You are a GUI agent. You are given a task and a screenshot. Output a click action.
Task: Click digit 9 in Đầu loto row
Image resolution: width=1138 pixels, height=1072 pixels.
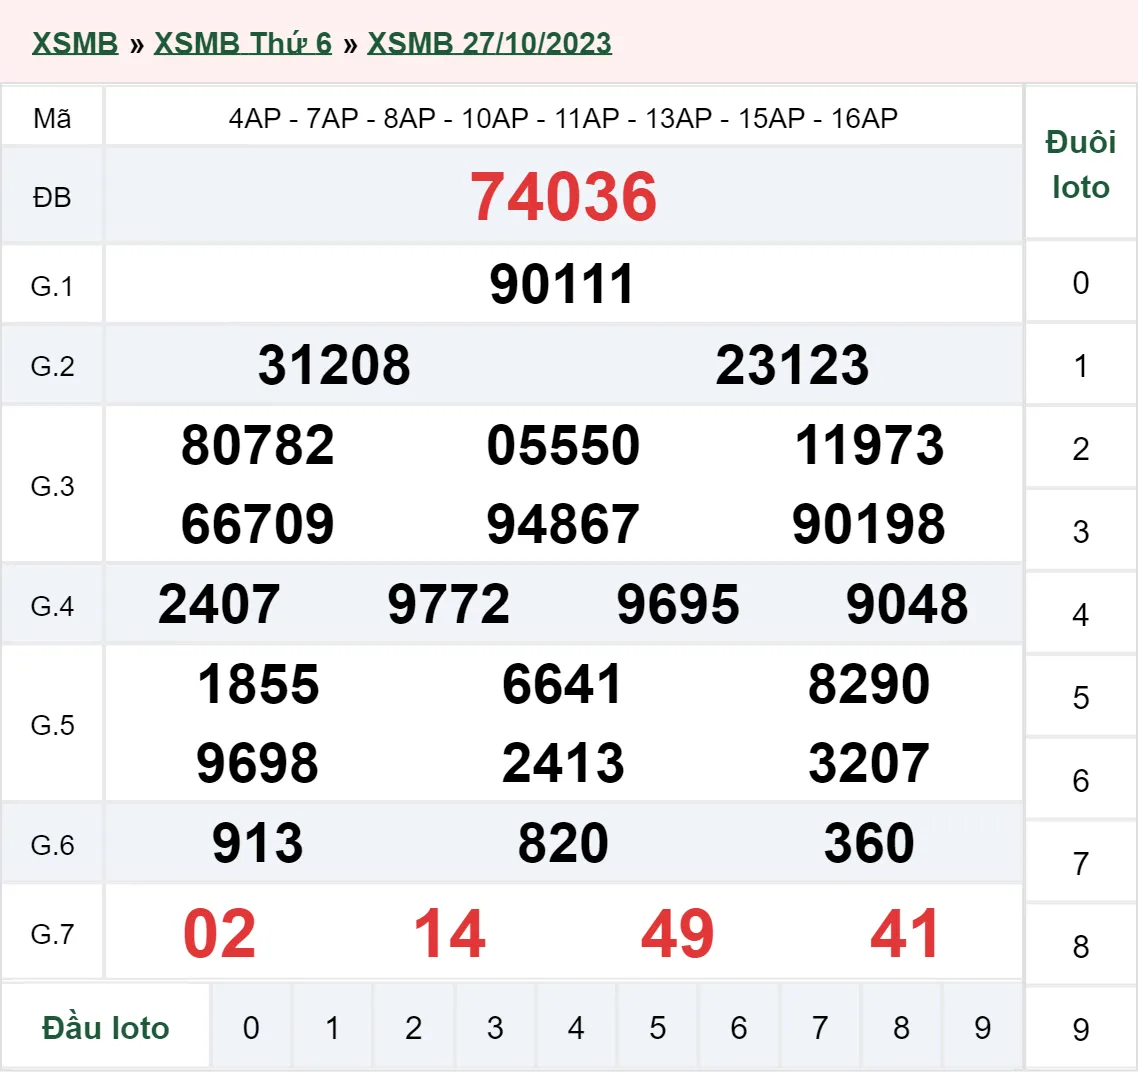pyautogui.click(x=981, y=1026)
